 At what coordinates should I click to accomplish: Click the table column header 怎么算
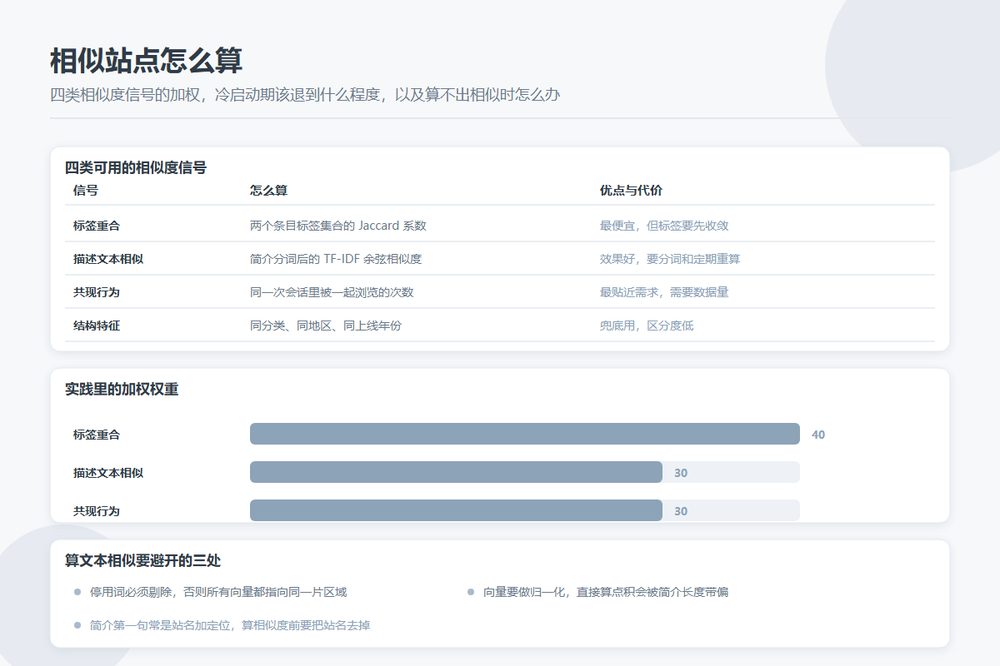268,190
